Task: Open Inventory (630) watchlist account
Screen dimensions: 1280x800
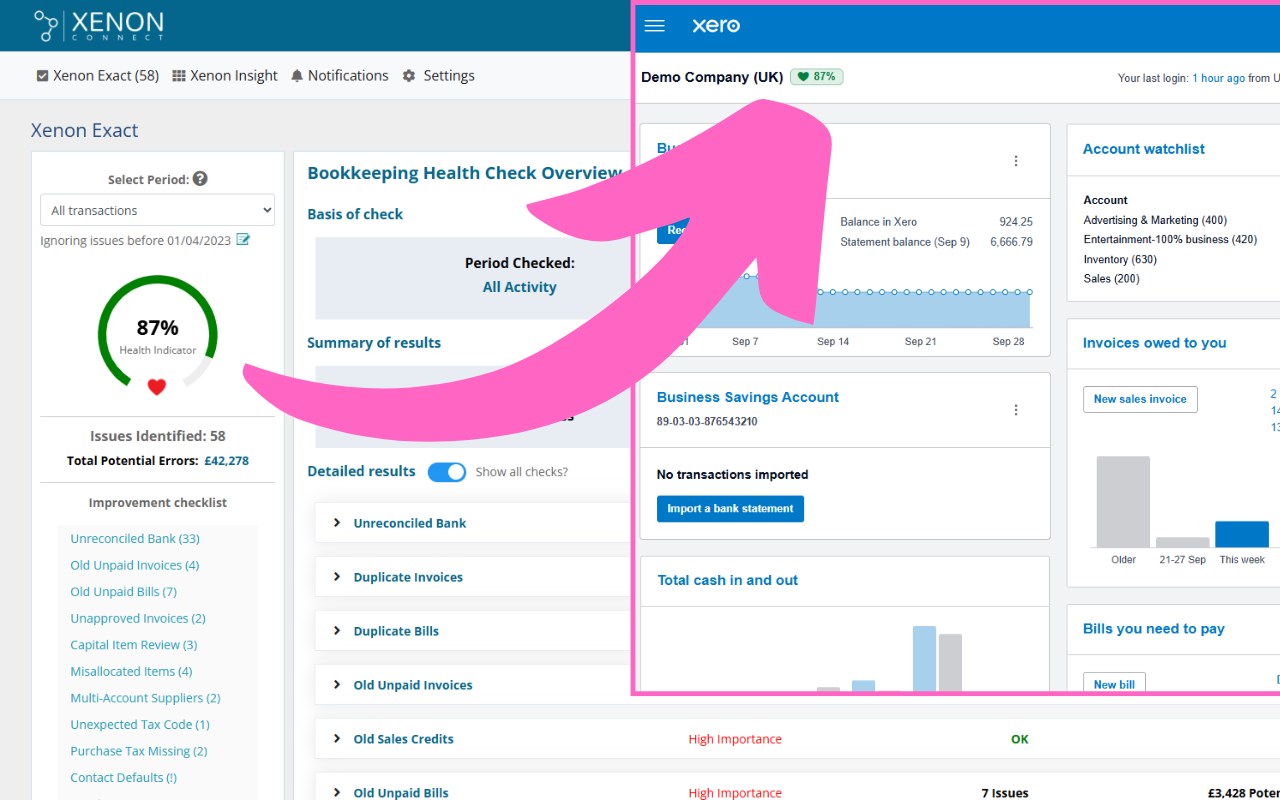Action: pos(1120,259)
